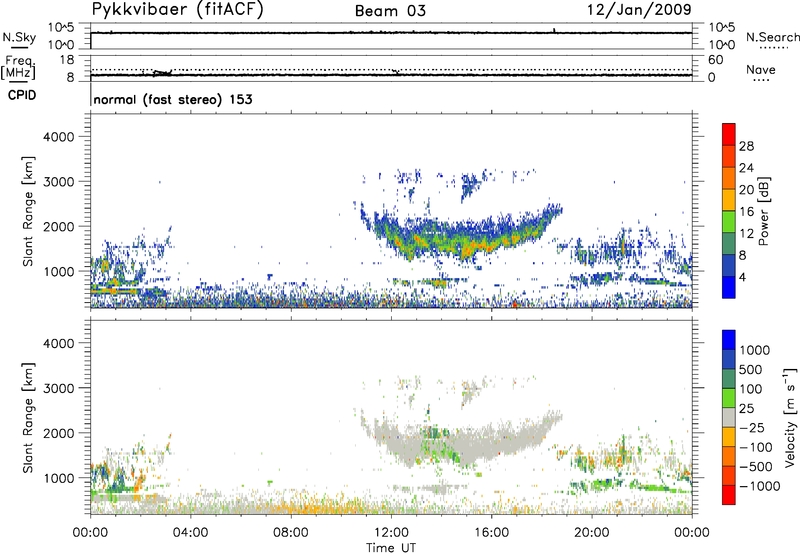Click '3000' on the velocity panel range axis

(x=59, y=388)
